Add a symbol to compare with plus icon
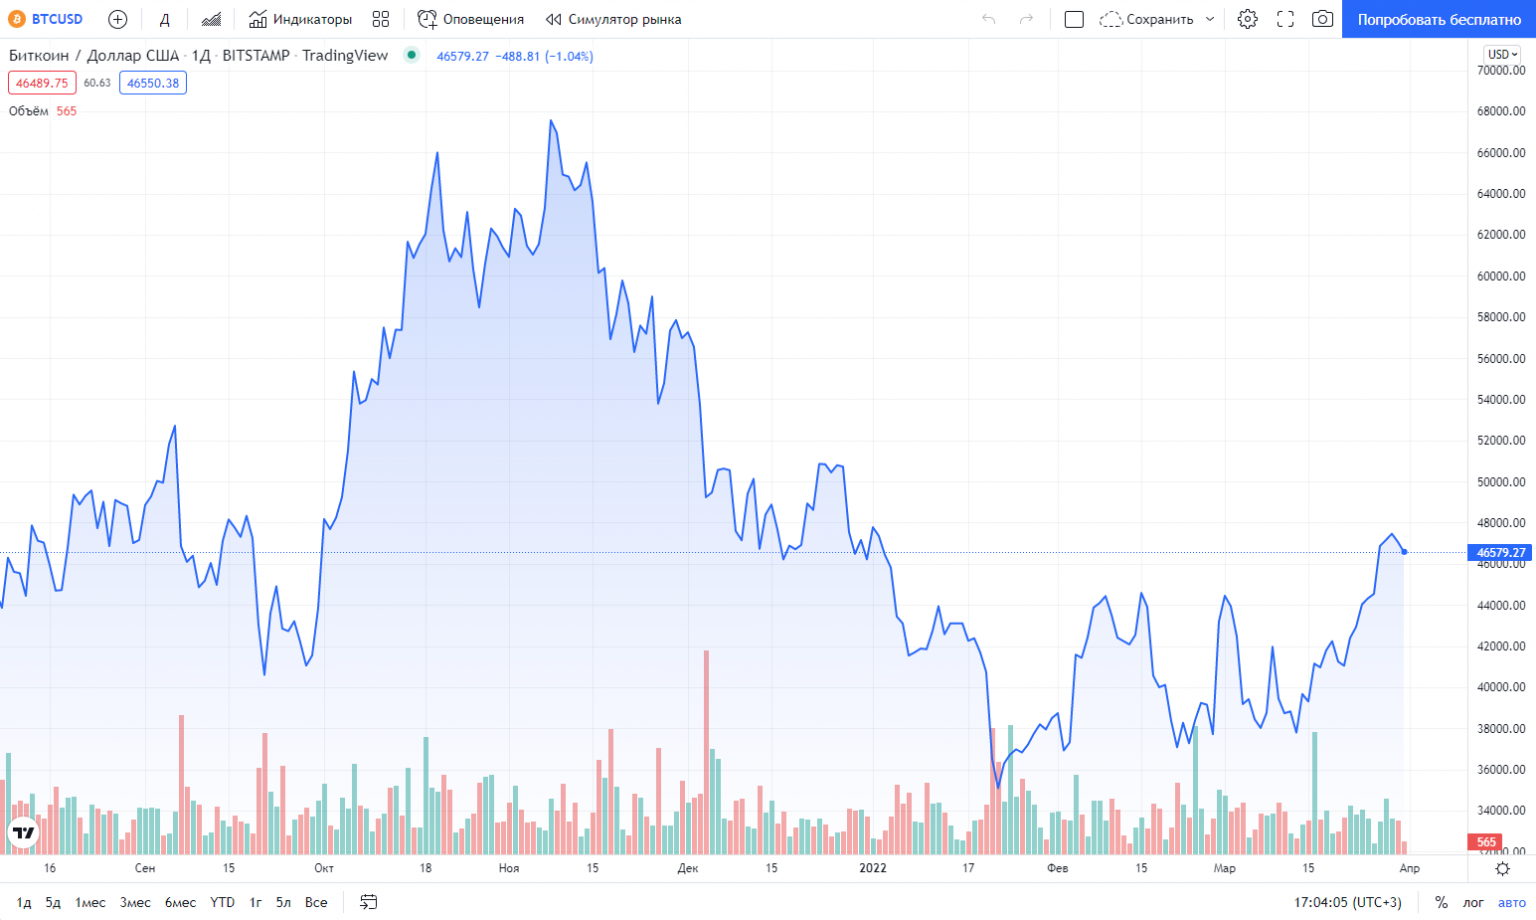Viewport: 1536px width, 920px height. tap(118, 19)
